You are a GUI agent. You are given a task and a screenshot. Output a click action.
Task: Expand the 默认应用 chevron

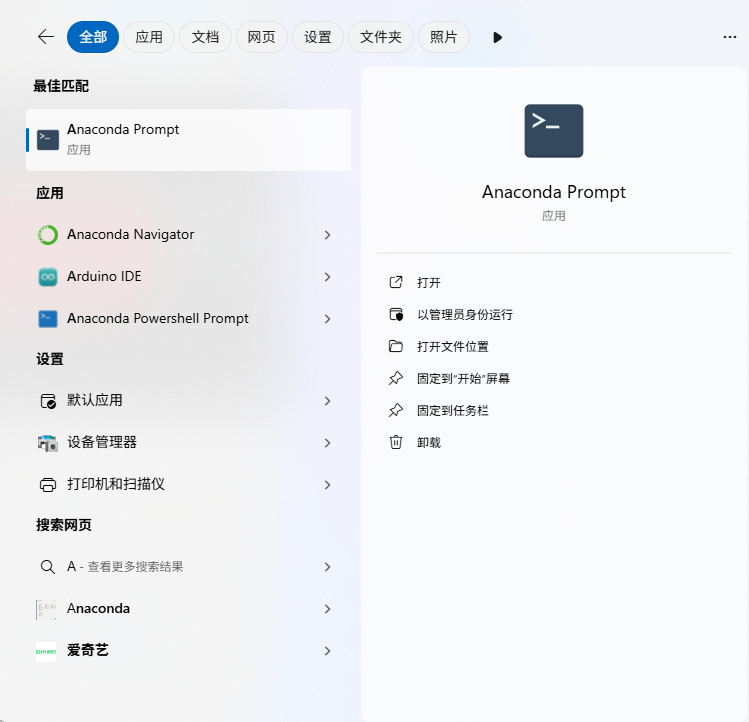(327, 401)
